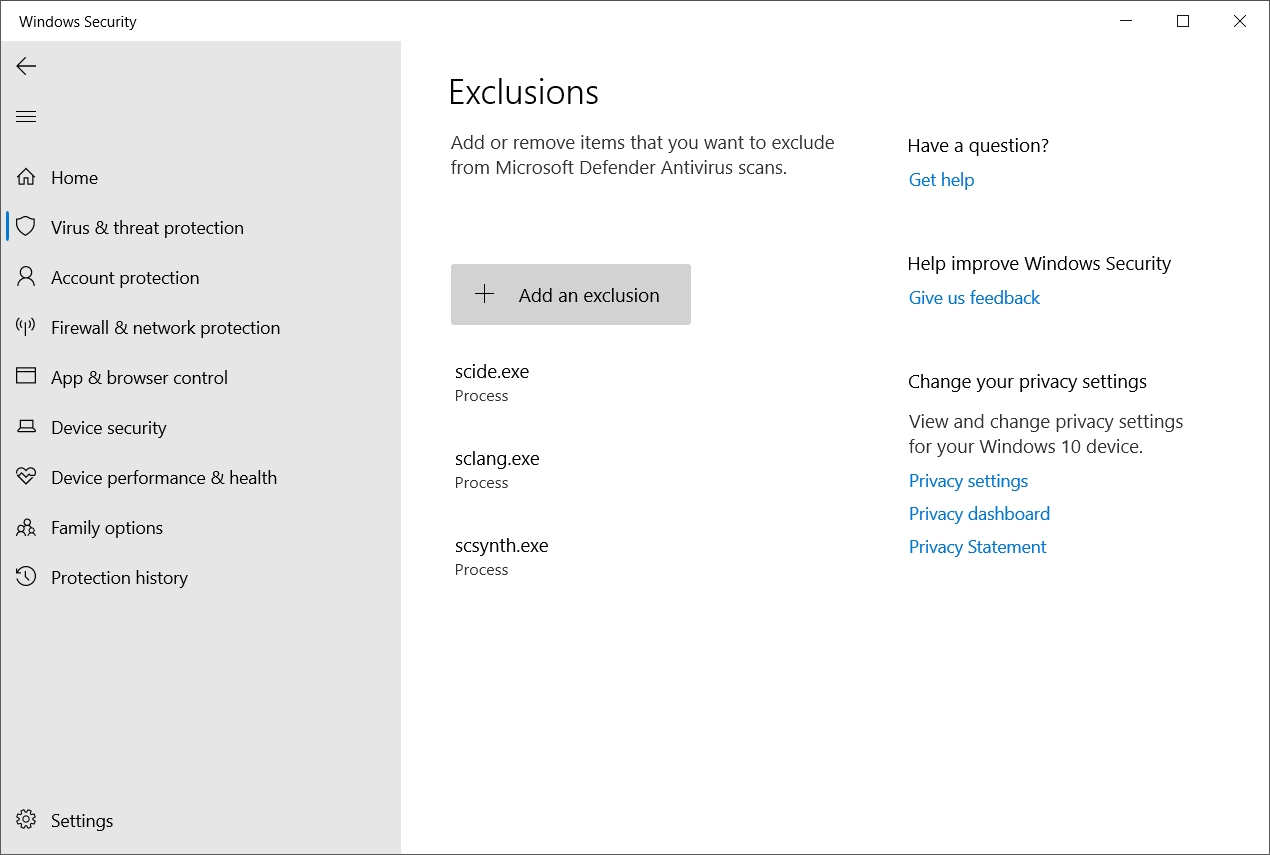The width and height of the screenshot is (1270, 855).
Task: Click Give us feedback link
Action: 974,298
